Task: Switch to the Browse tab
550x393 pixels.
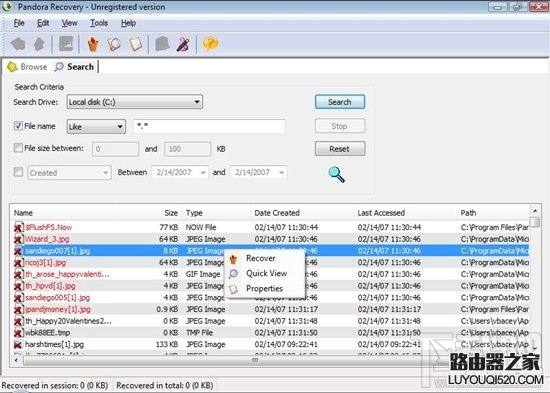Action: (27, 67)
